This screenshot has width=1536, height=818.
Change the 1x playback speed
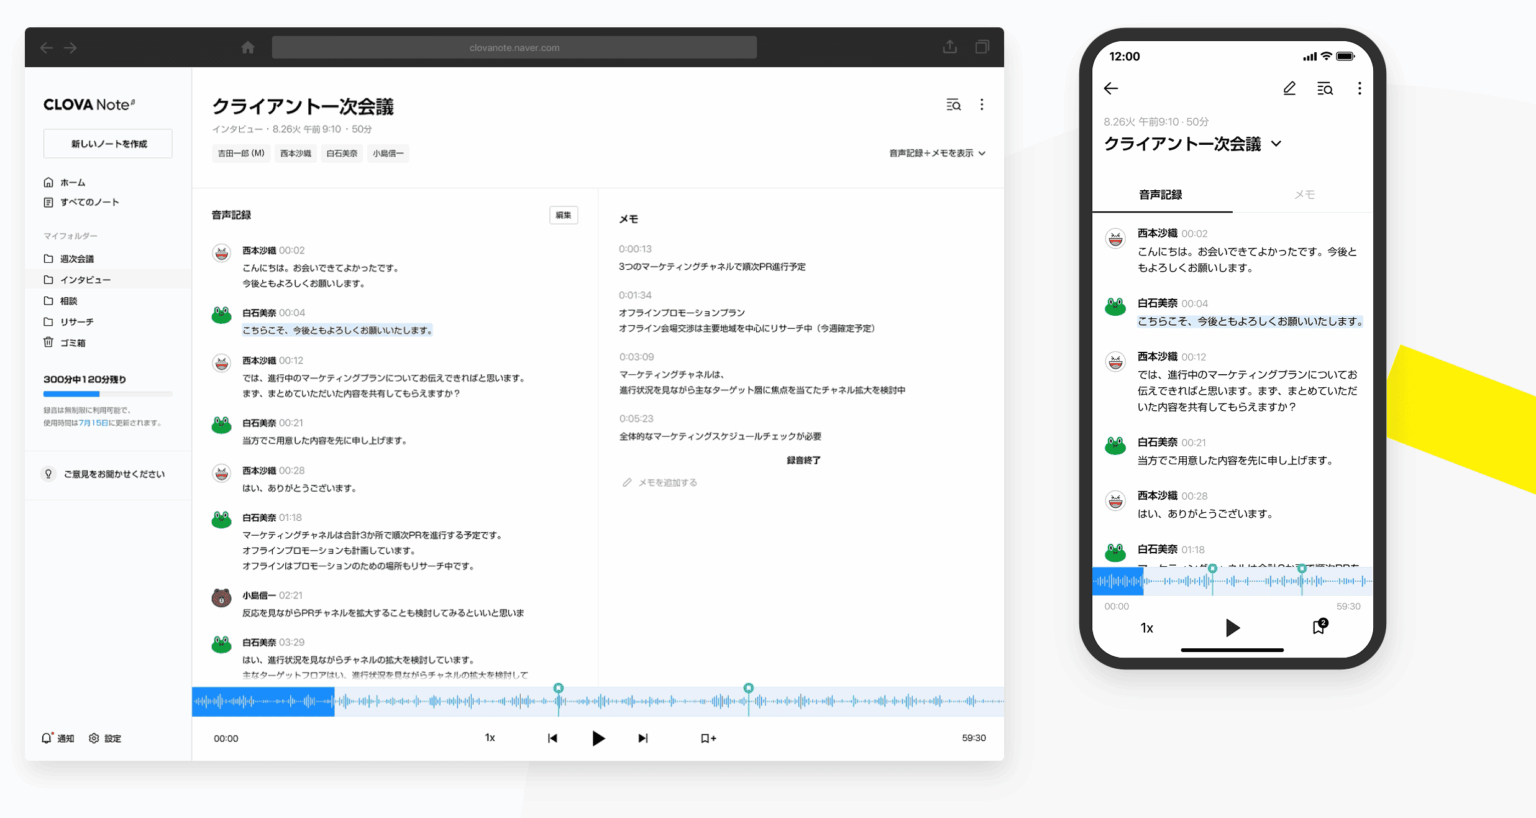(x=489, y=738)
